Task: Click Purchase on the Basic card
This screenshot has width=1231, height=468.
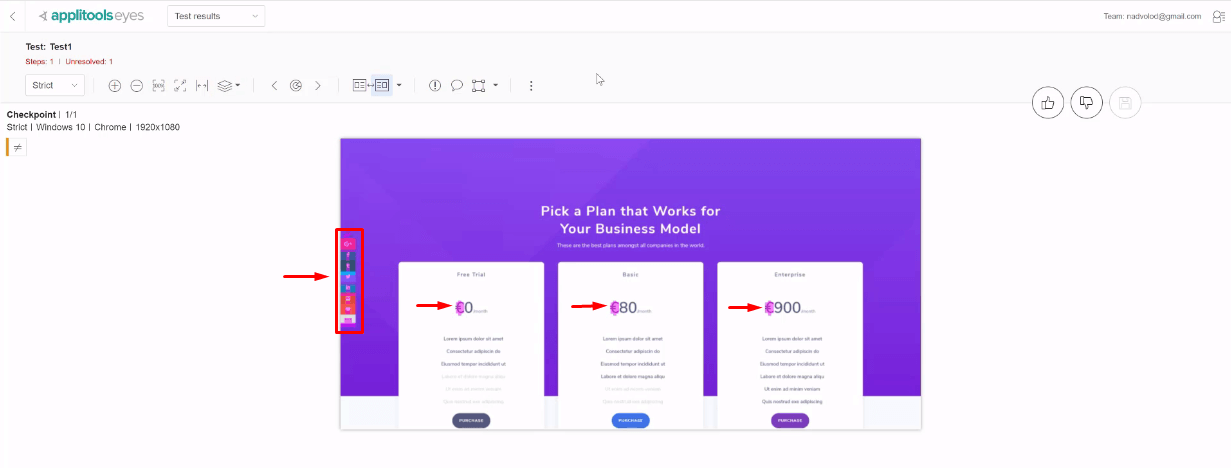Action: 630,420
